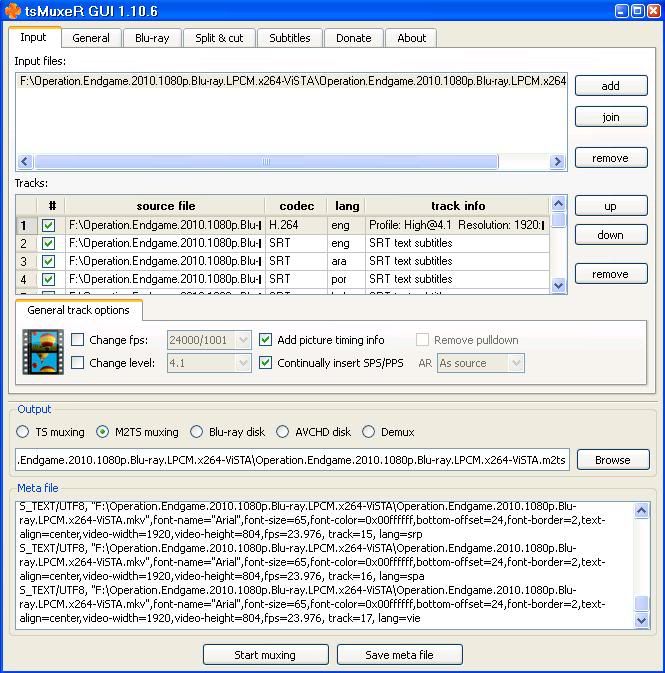This screenshot has height=673, width=665.
Task: Select TS muxing output option
Action: coord(22,432)
